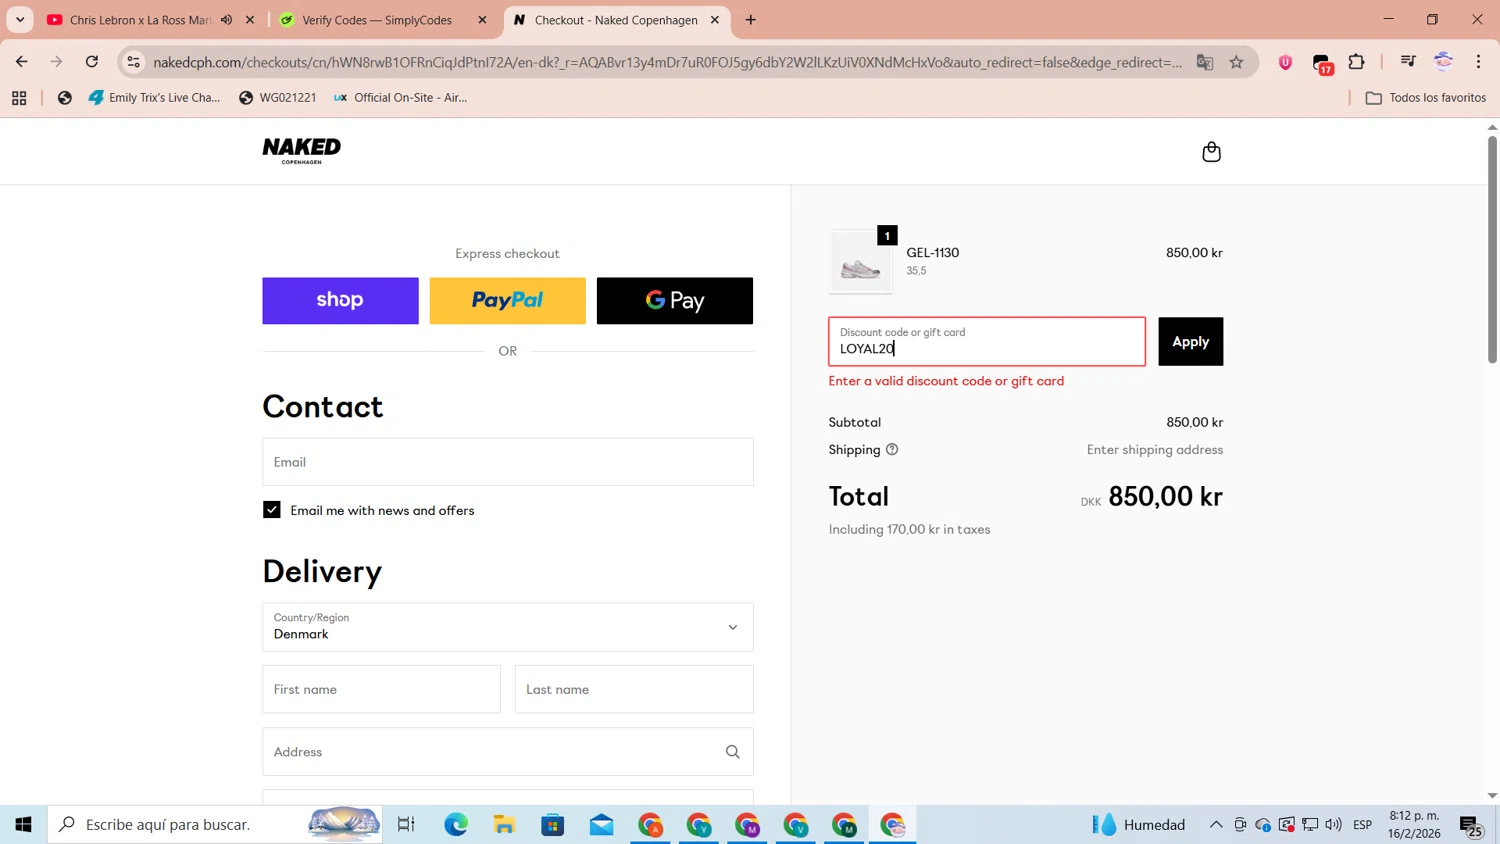
Task: Open the tab search dropdown arrow
Action: [x=20, y=20]
